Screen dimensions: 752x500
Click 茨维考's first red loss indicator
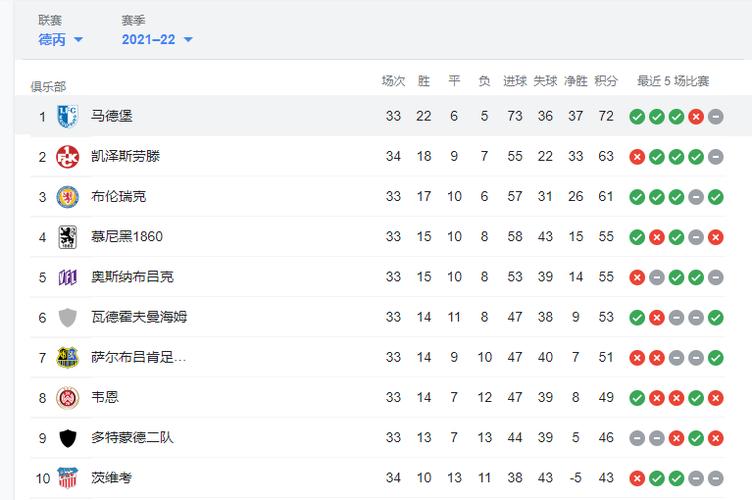(637, 478)
